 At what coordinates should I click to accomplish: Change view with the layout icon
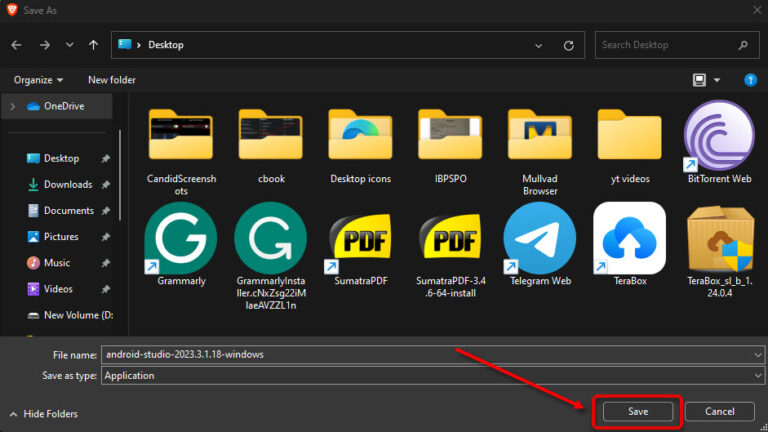[699, 80]
